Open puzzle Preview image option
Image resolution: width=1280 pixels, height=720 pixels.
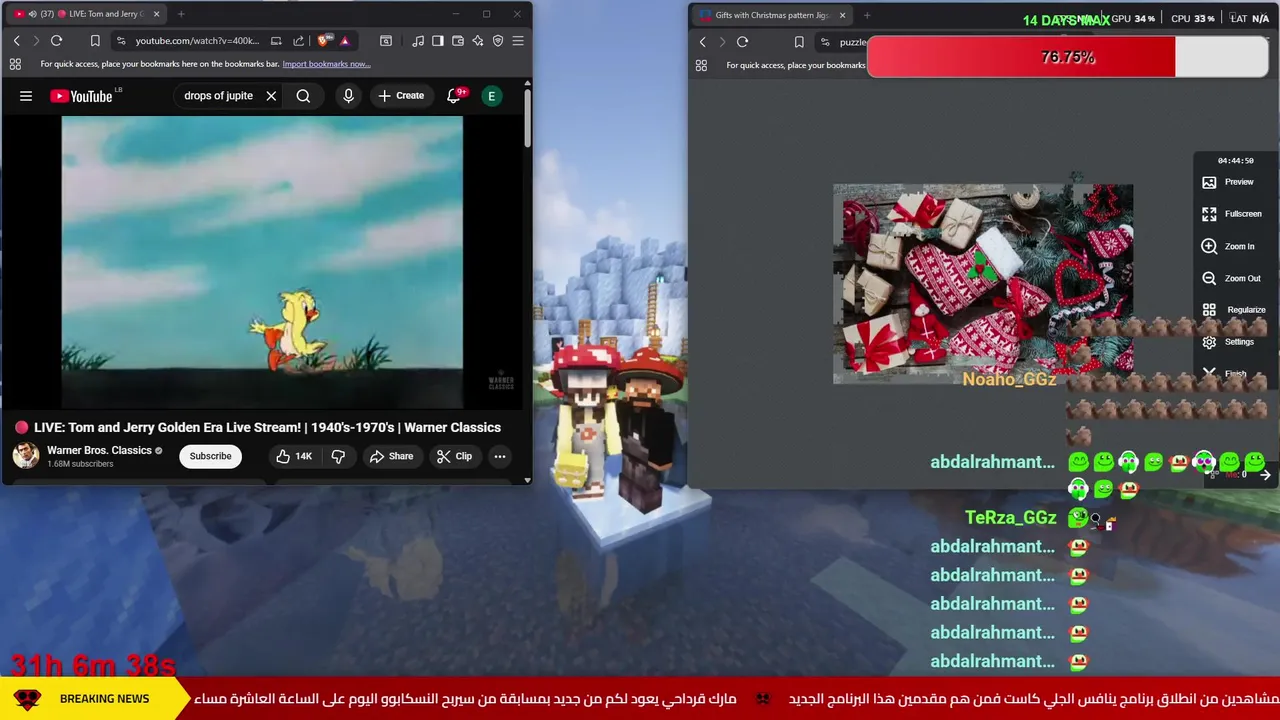point(1229,182)
